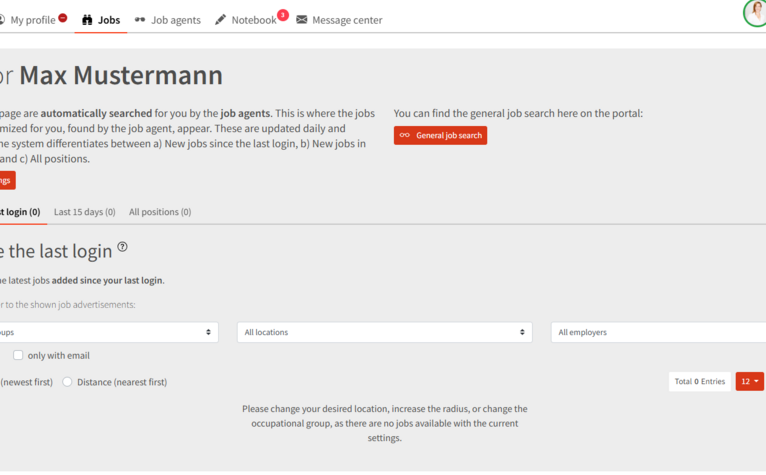Expand the All locations dropdown
Image resolution: width=766 pixels, height=475 pixels.
click(384, 332)
